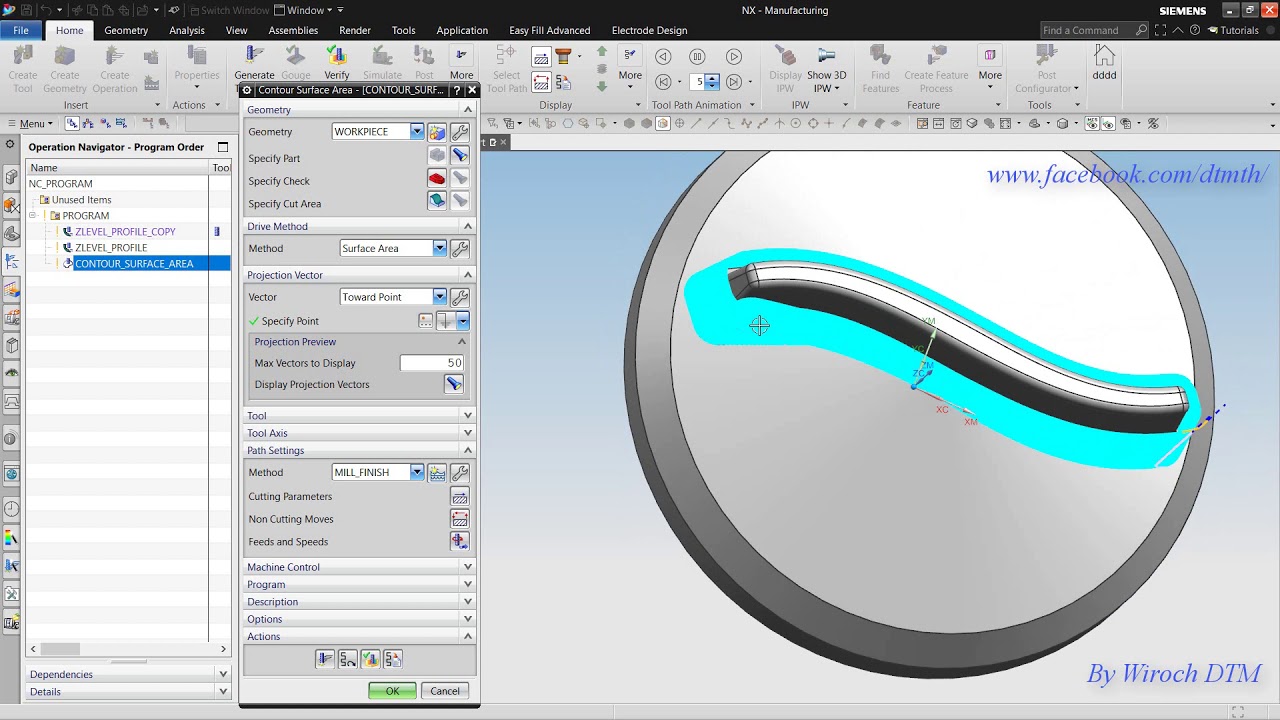Viewport: 1280px width, 720px height.
Task: Select CONTOUR_SURFACE_AREA operation
Action: point(133,263)
